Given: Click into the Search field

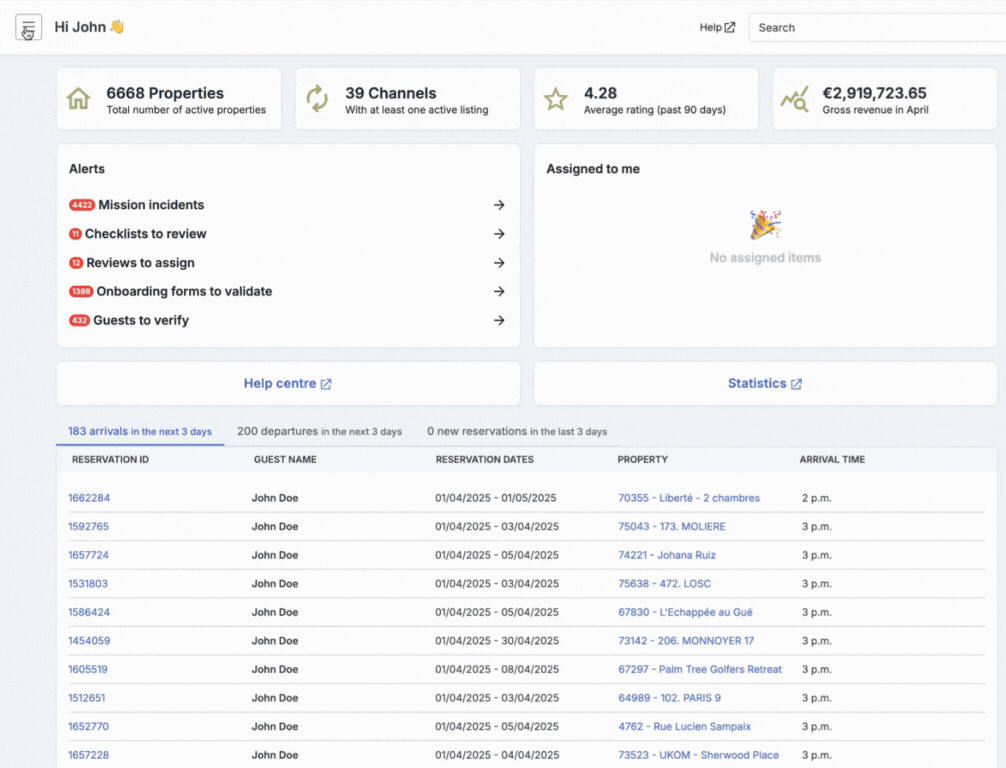Looking at the screenshot, I should pos(877,28).
